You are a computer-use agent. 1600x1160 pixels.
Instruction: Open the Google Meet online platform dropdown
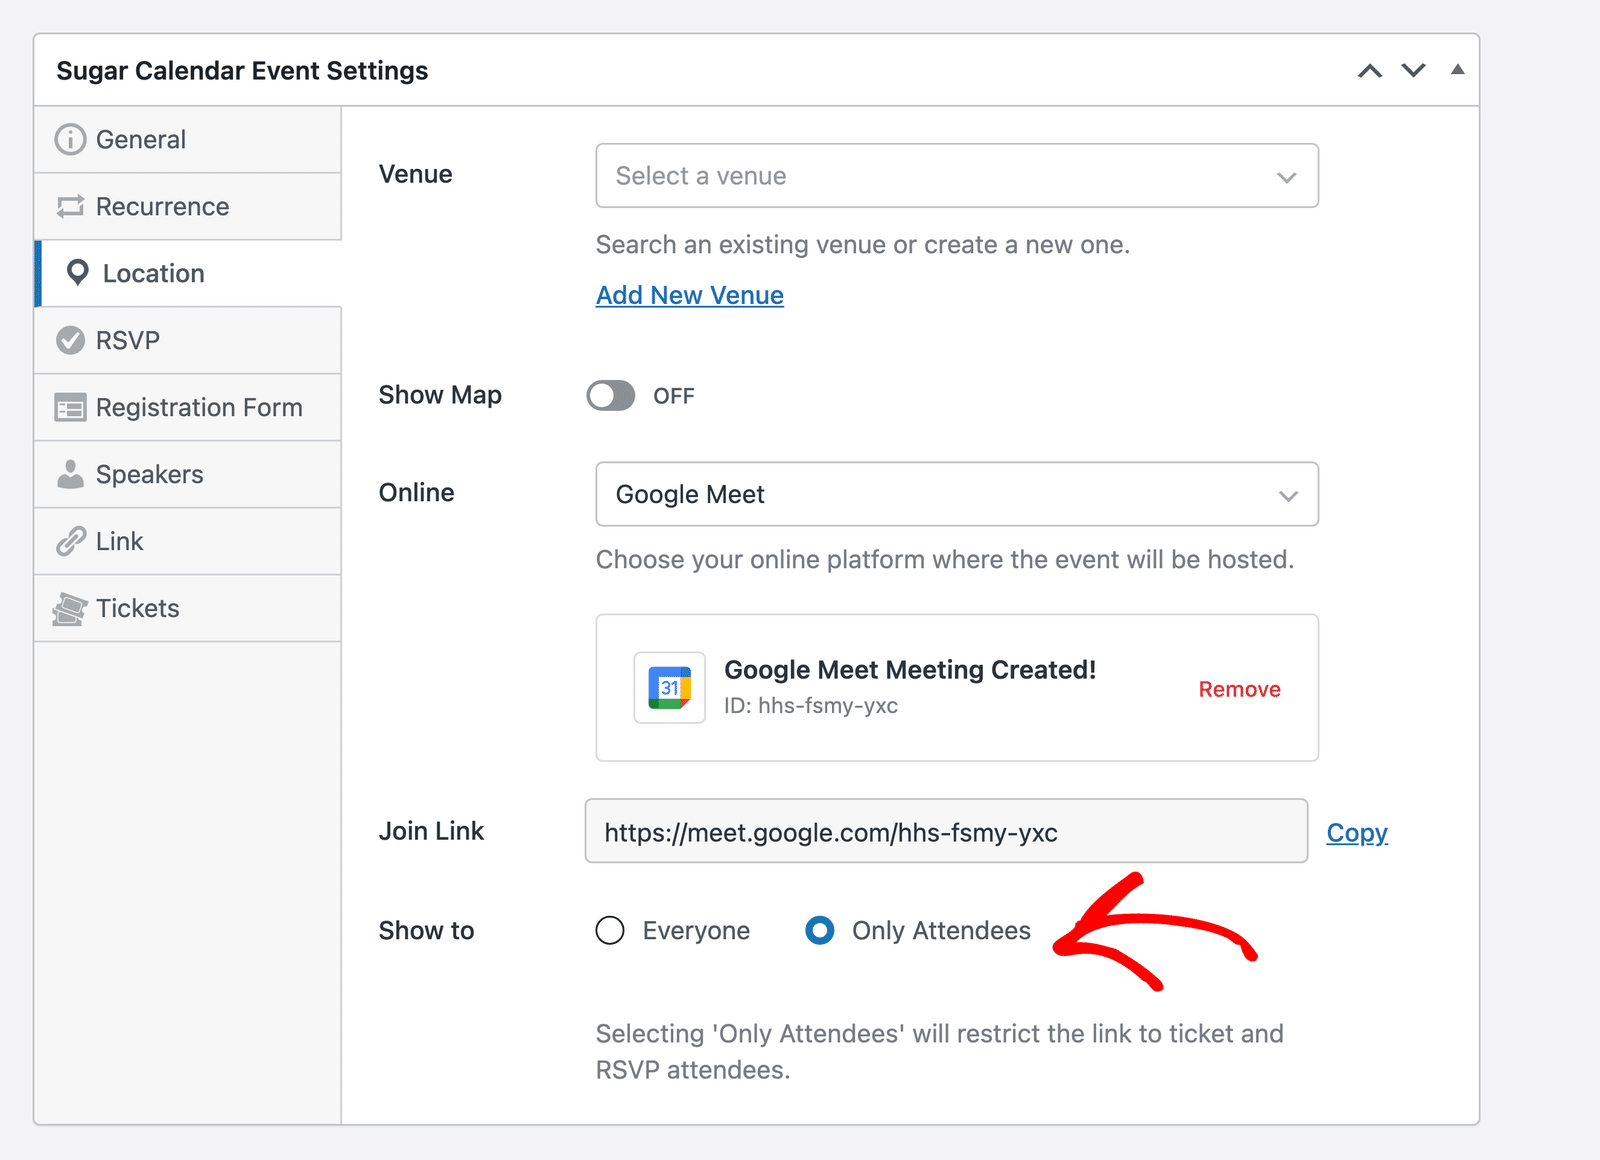[957, 494]
